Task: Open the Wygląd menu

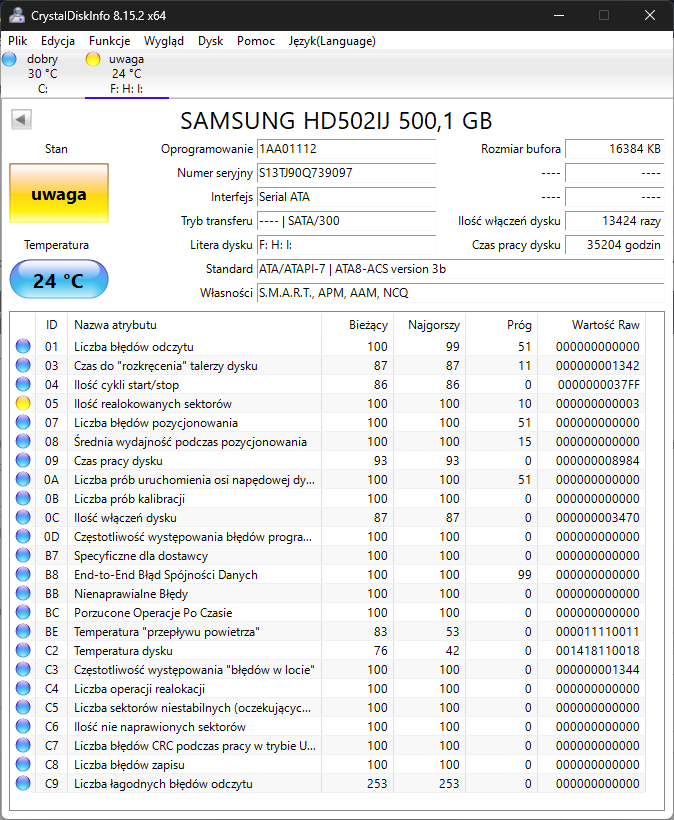Action: point(164,41)
